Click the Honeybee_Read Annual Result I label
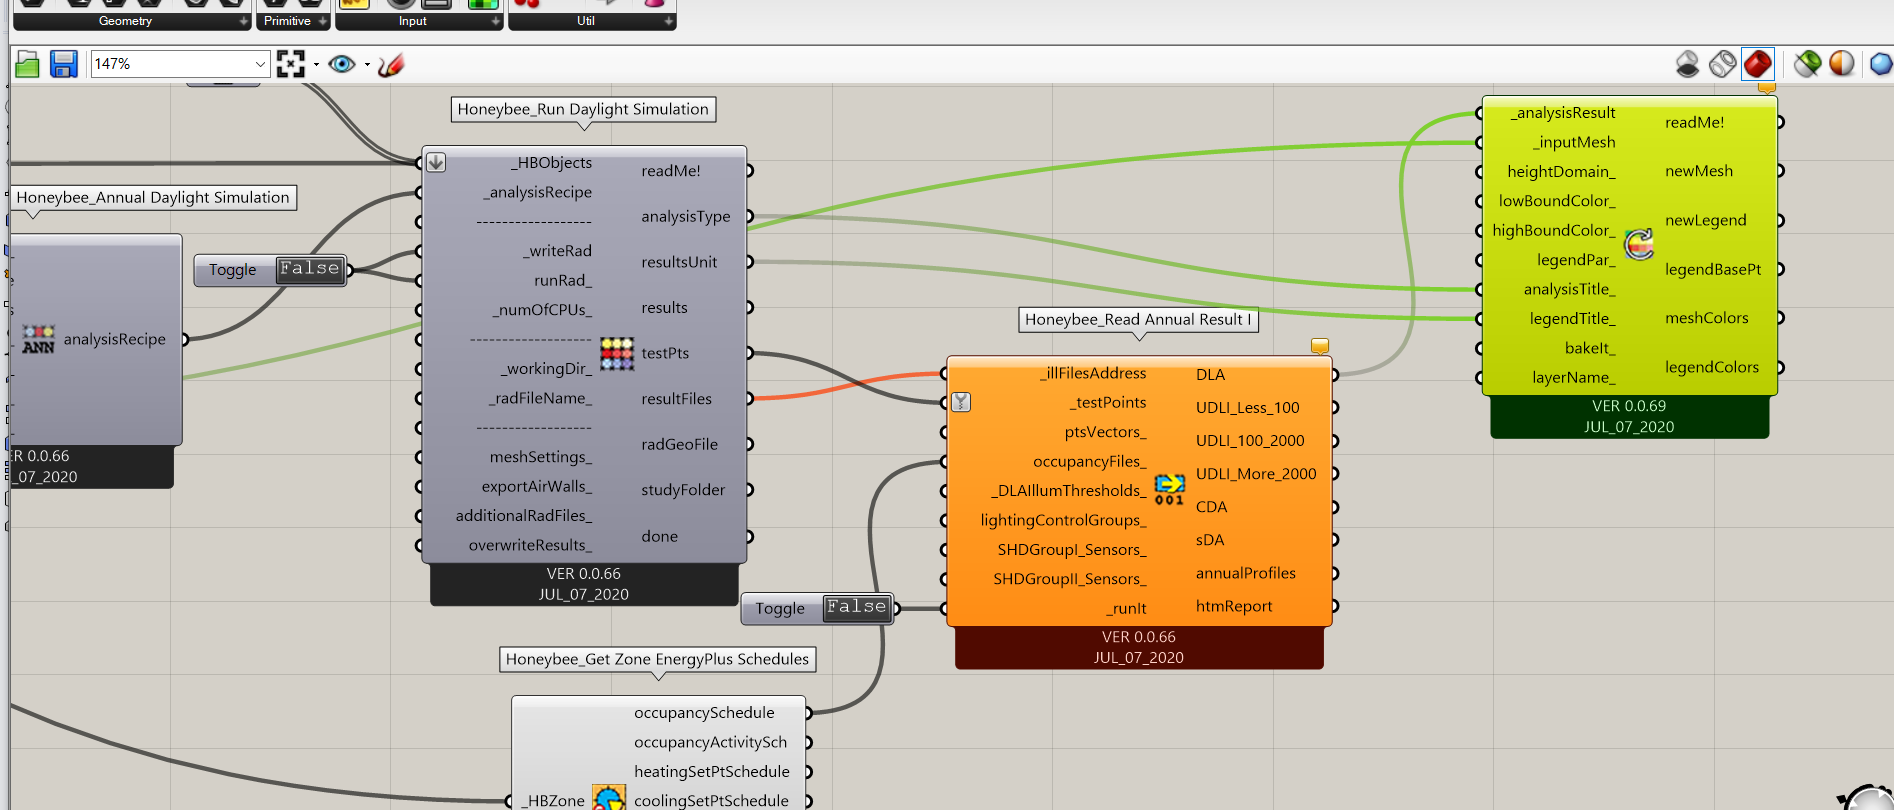This screenshot has height=810, width=1894. point(1138,319)
